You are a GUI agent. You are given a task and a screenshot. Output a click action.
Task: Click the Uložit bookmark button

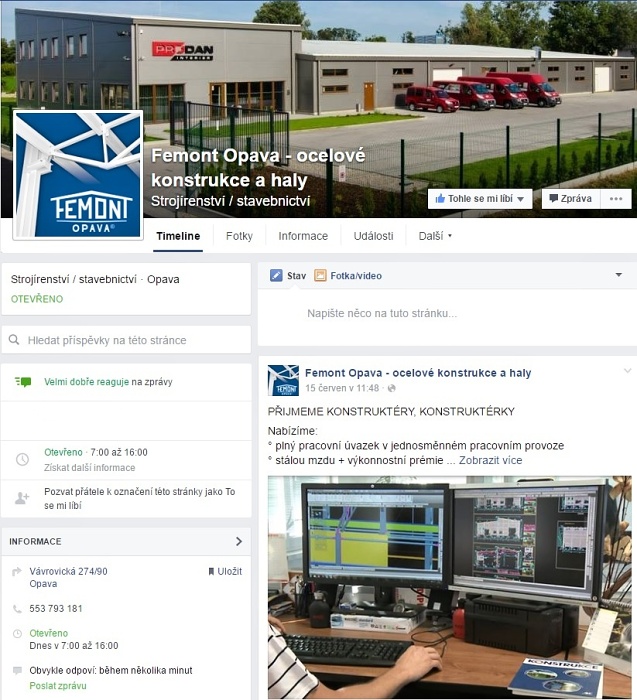(225, 571)
